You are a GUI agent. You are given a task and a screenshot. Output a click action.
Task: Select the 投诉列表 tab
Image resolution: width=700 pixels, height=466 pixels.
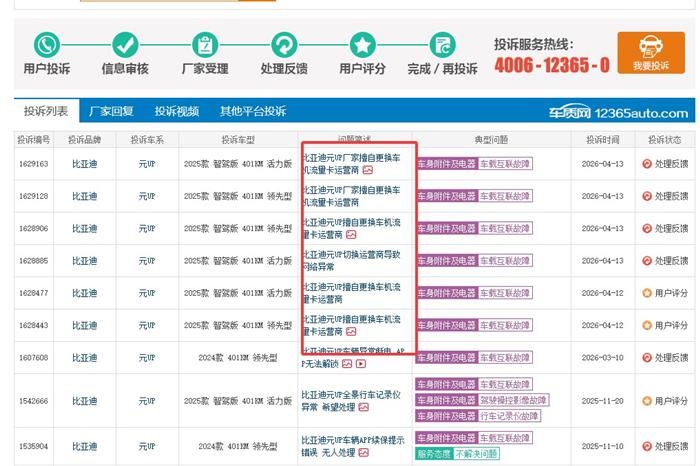pos(46,111)
